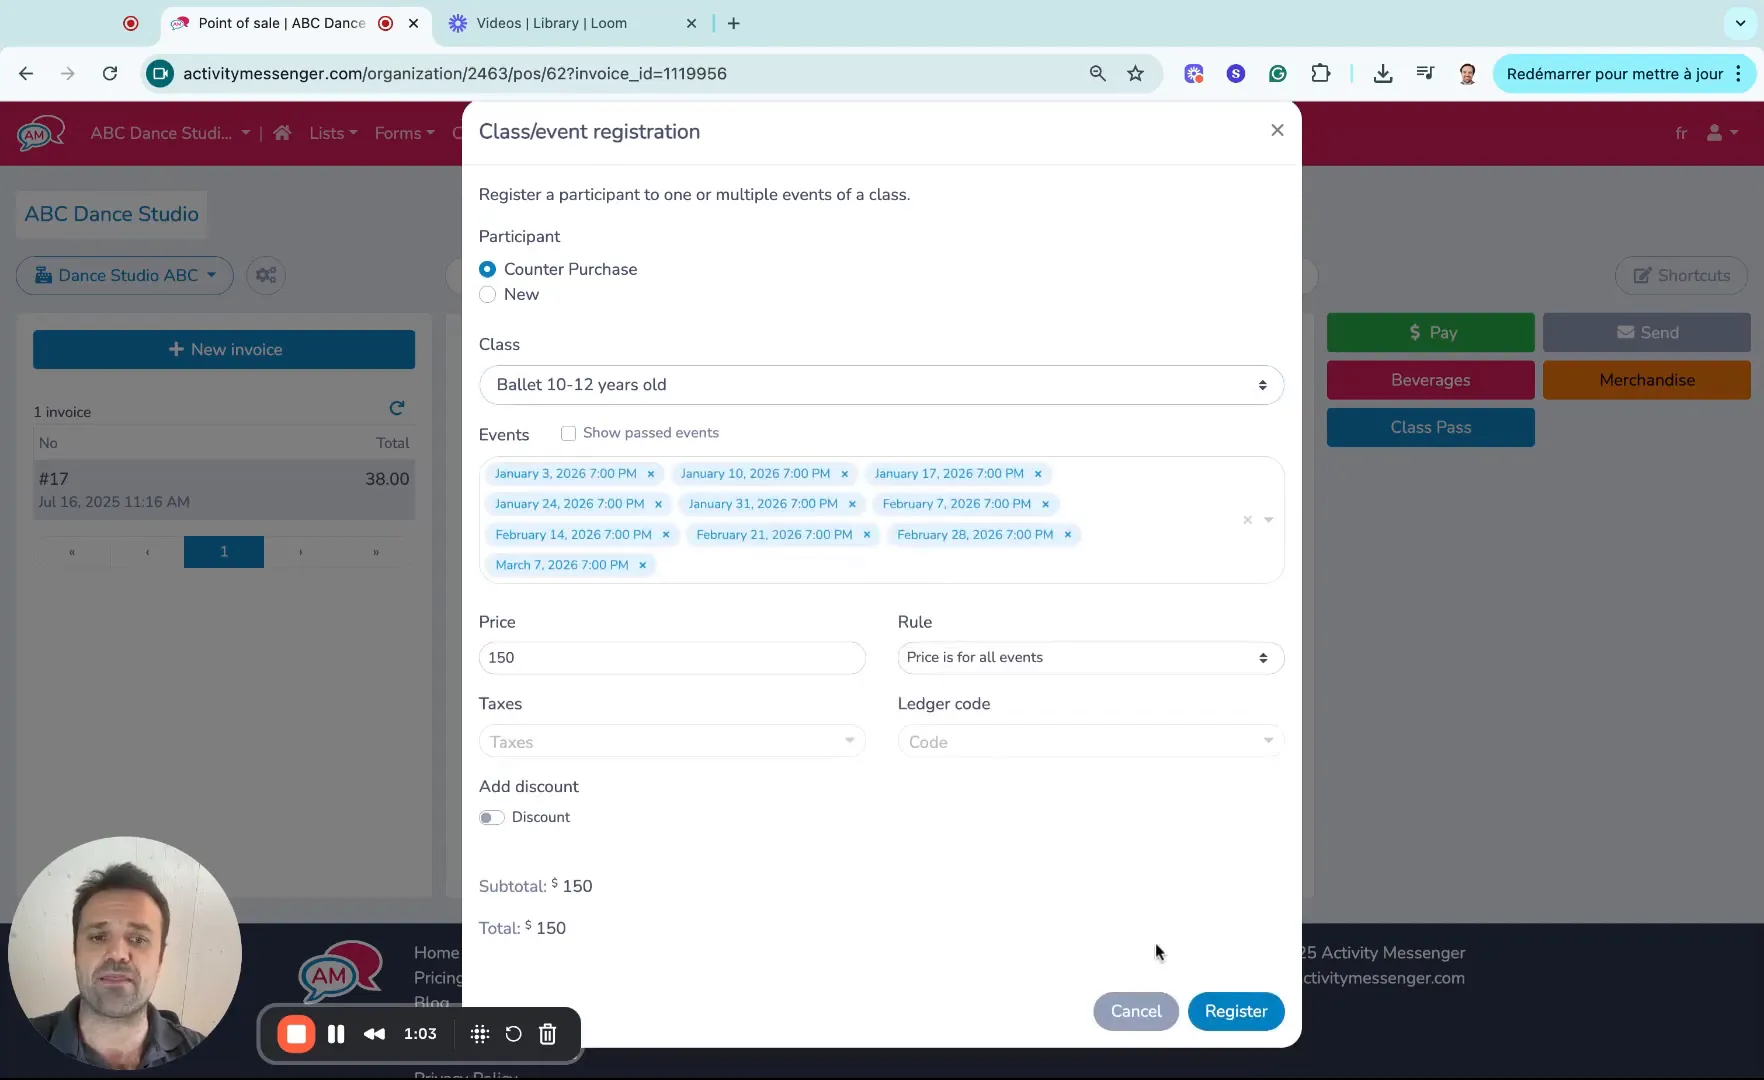Image resolution: width=1764 pixels, height=1080 pixels.
Task: Open the Taxes dropdown
Action: coord(671,741)
